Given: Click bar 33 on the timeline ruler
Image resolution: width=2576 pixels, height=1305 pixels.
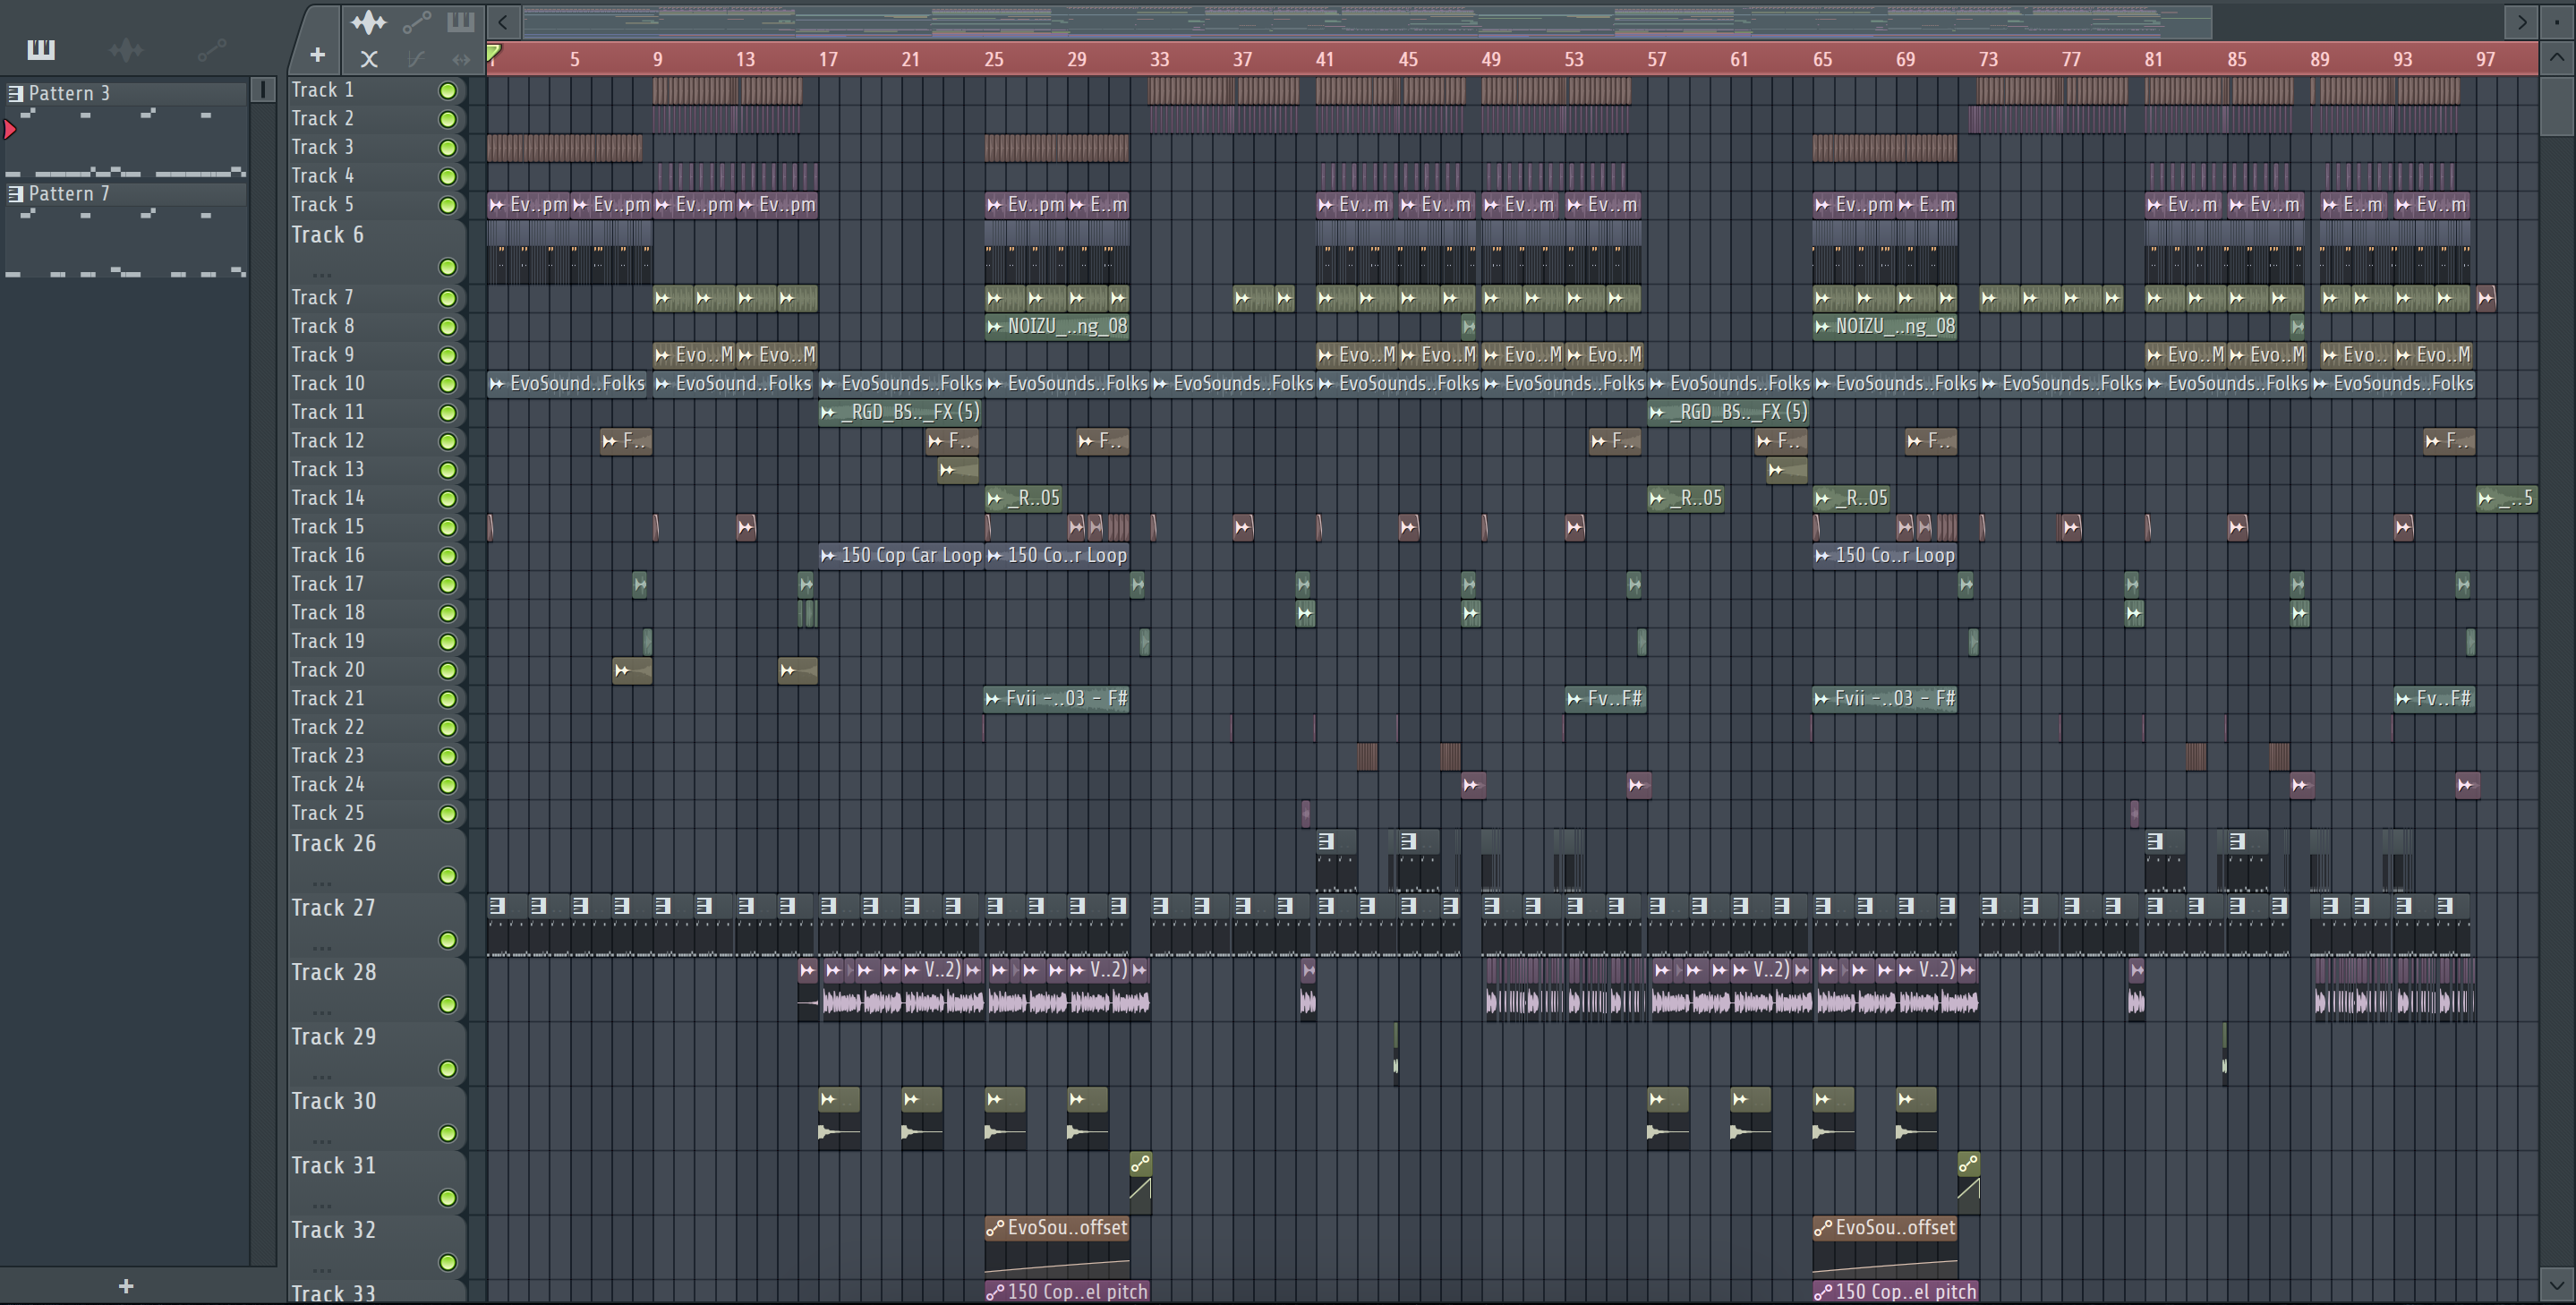Looking at the screenshot, I should (1159, 59).
